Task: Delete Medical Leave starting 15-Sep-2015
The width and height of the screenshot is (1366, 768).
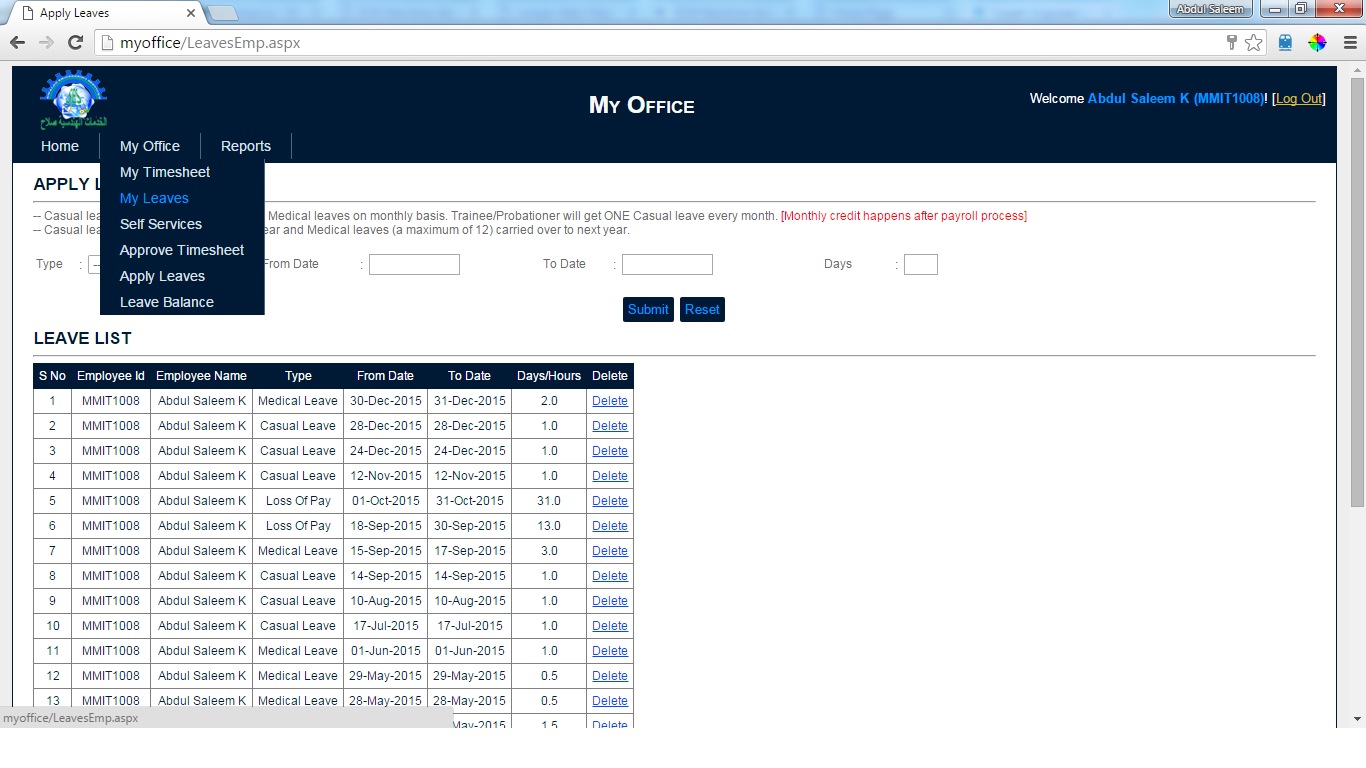Action: [610, 551]
